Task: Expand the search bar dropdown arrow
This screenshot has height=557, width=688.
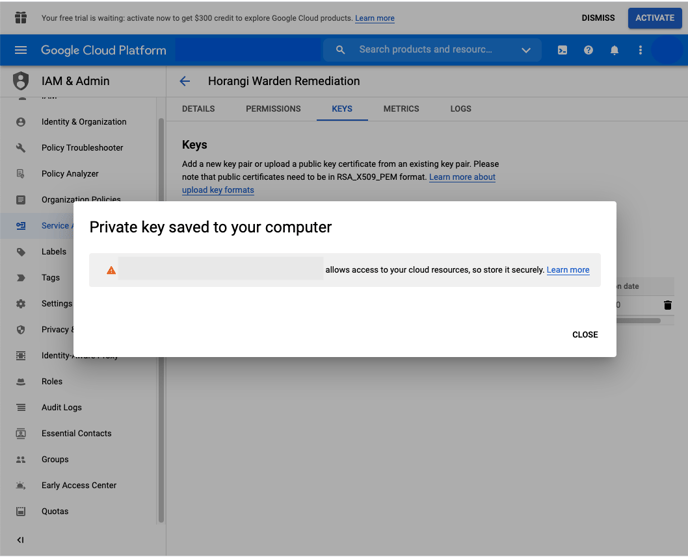Action: click(526, 50)
